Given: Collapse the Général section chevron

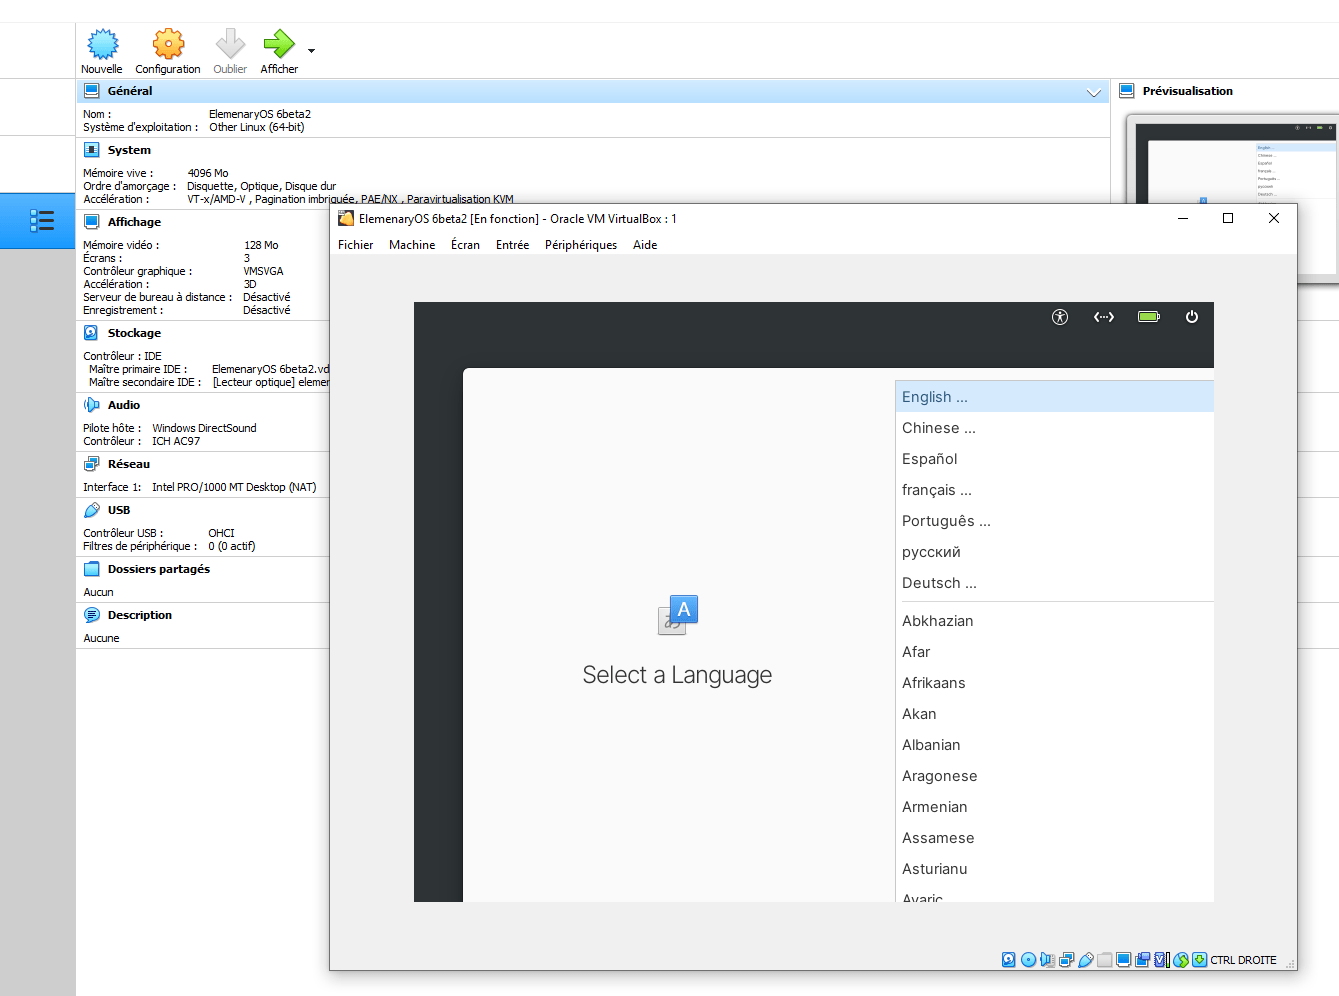Looking at the screenshot, I should (1094, 92).
